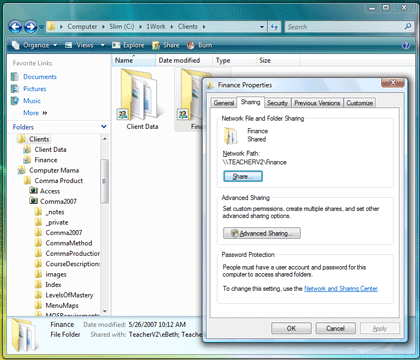Screen dimensions: 420x360
Task: Click the magnifier search icon
Action: click(x=408, y=26)
